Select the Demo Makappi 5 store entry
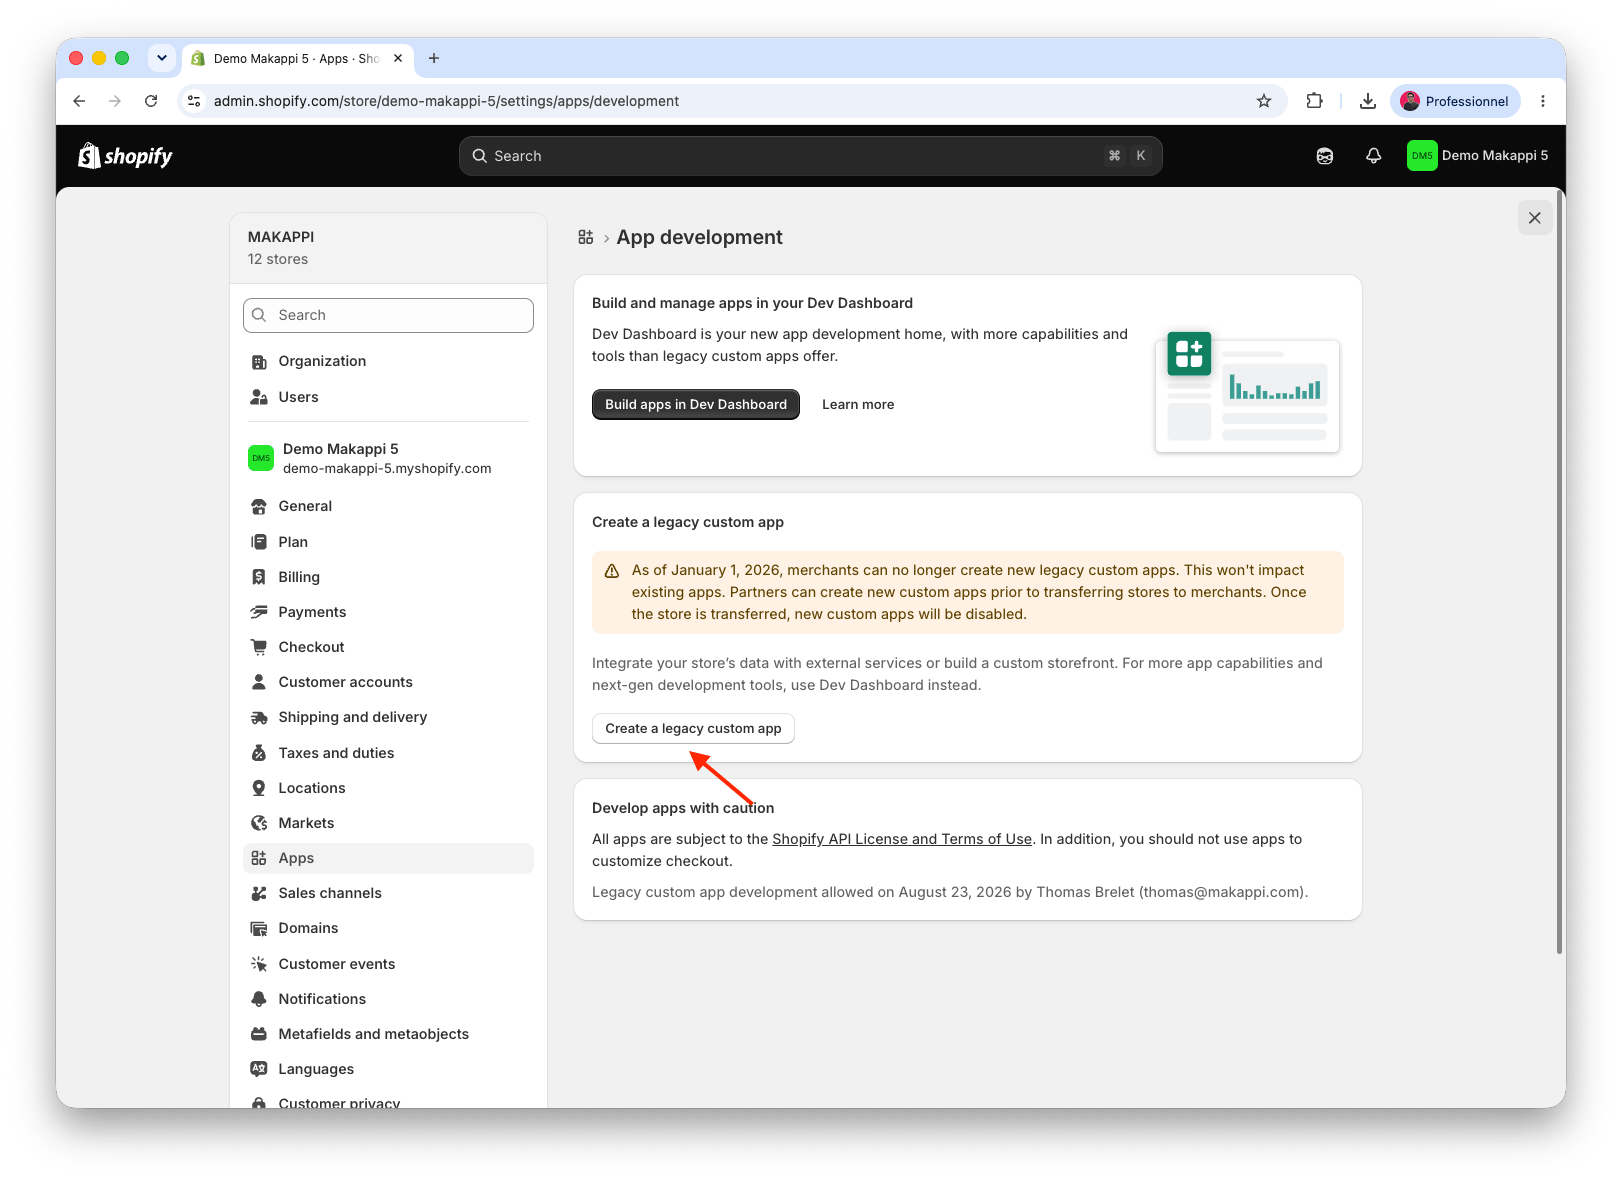 (x=388, y=458)
